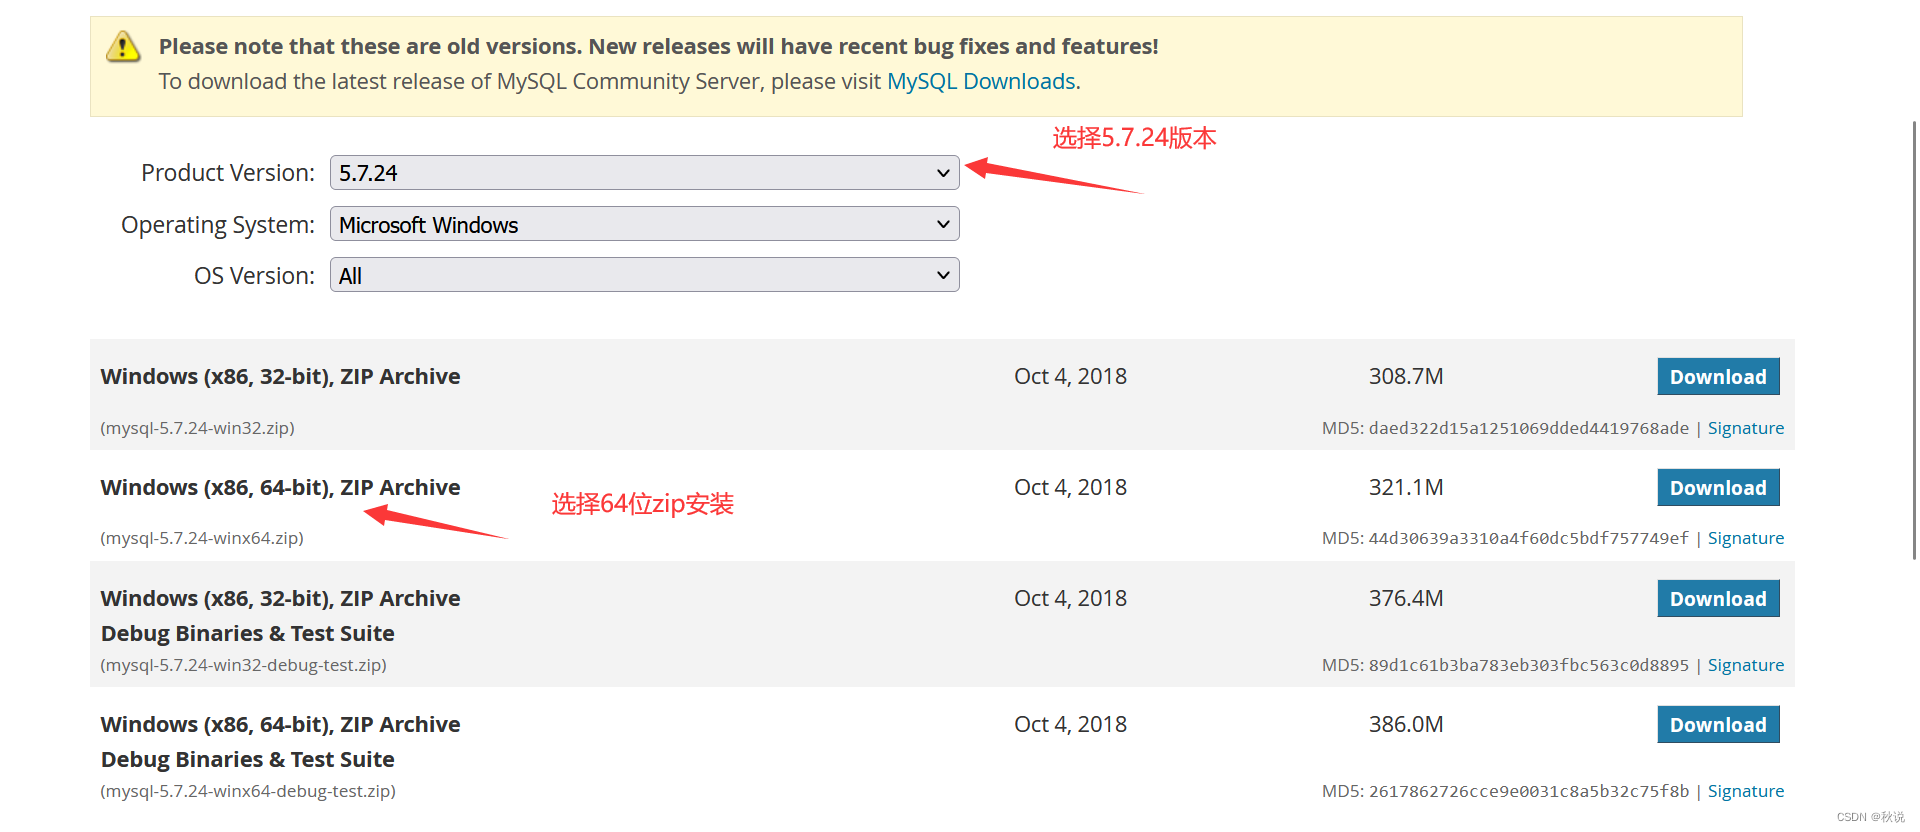Click file name (mysql-5.7.24-winx64-debug-test.zip)
This screenshot has width=1920, height=832.
pyautogui.click(x=248, y=791)
